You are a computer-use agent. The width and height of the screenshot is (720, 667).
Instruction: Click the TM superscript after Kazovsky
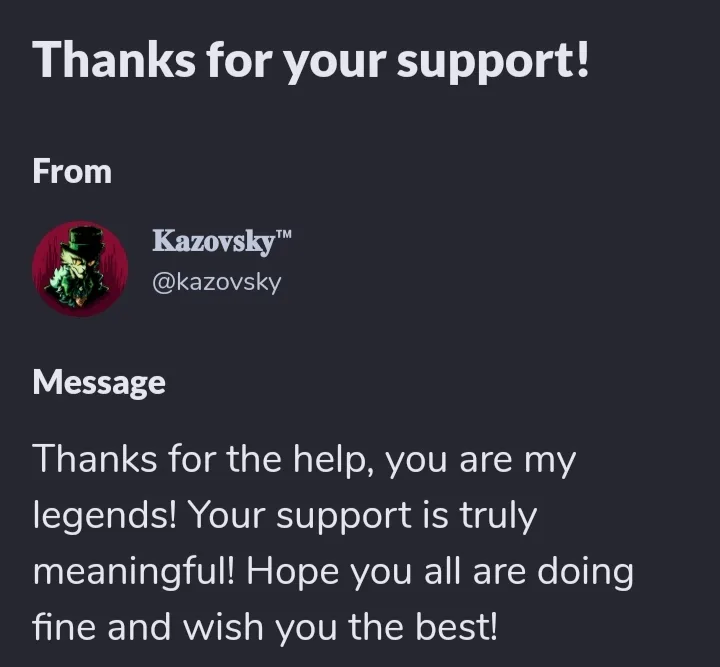click(284, 234)
